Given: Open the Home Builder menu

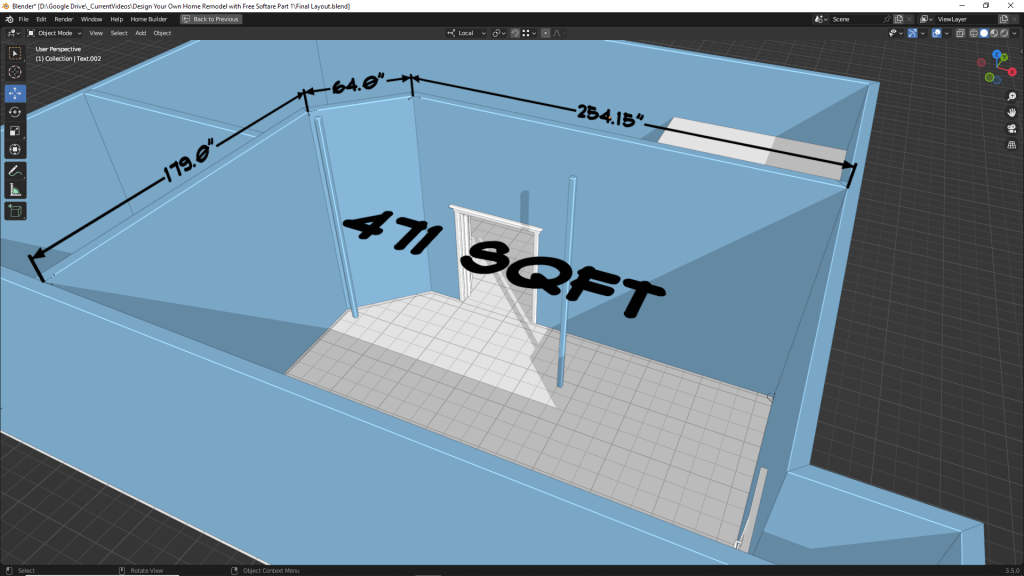Looking at the screenshot, I should (149, 19).
